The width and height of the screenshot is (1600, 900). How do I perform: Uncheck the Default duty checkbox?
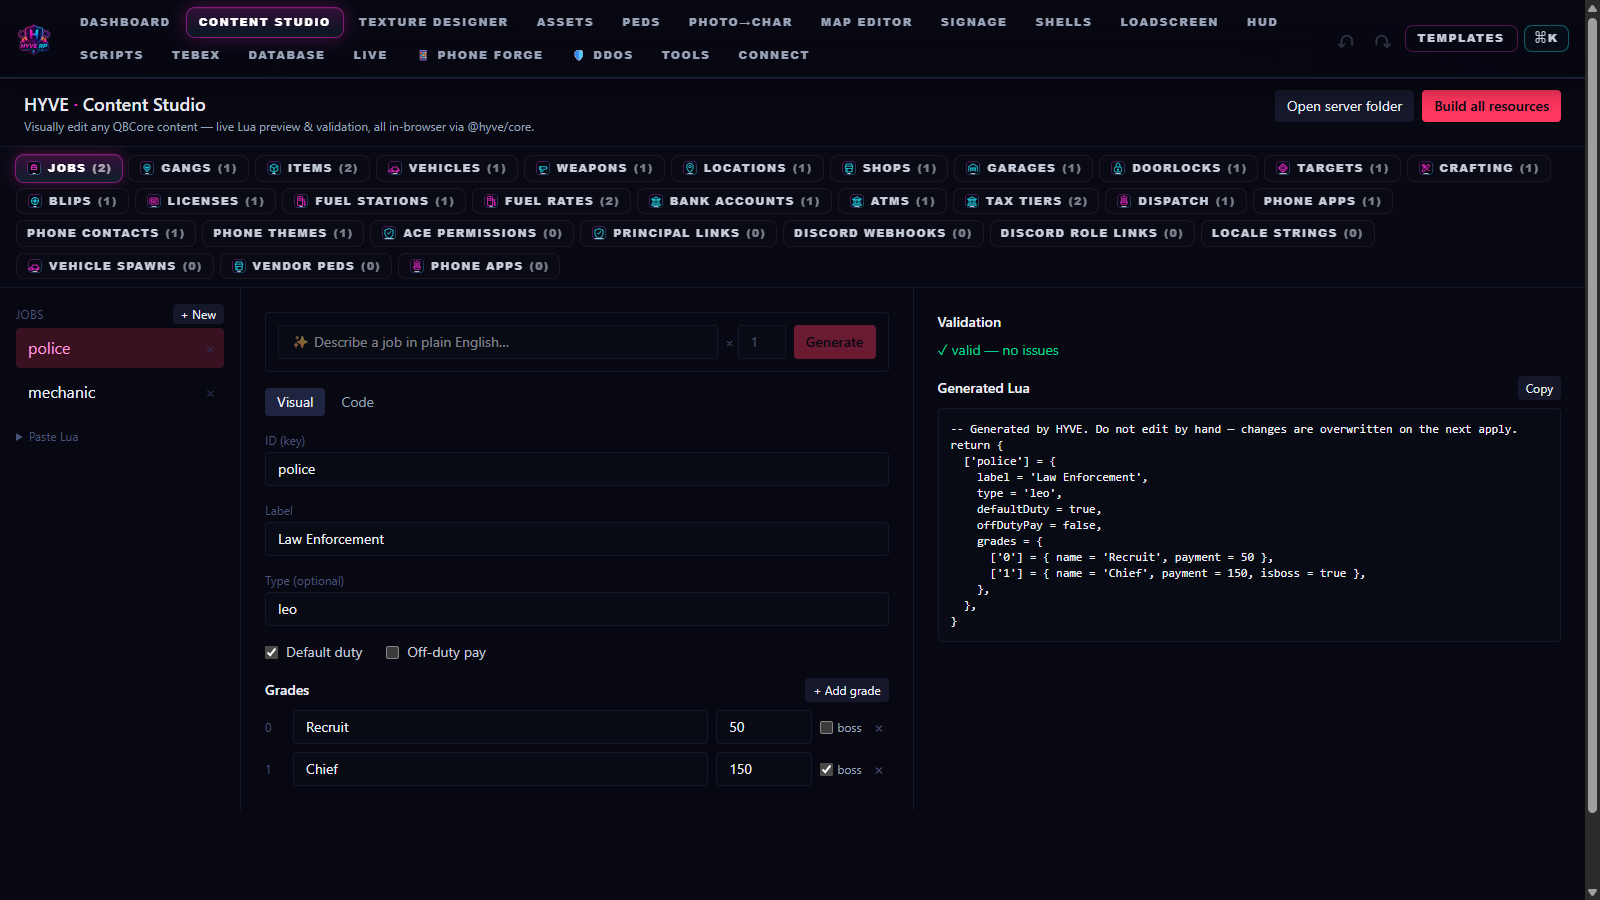pyautogui.click(x=271, y=652)
